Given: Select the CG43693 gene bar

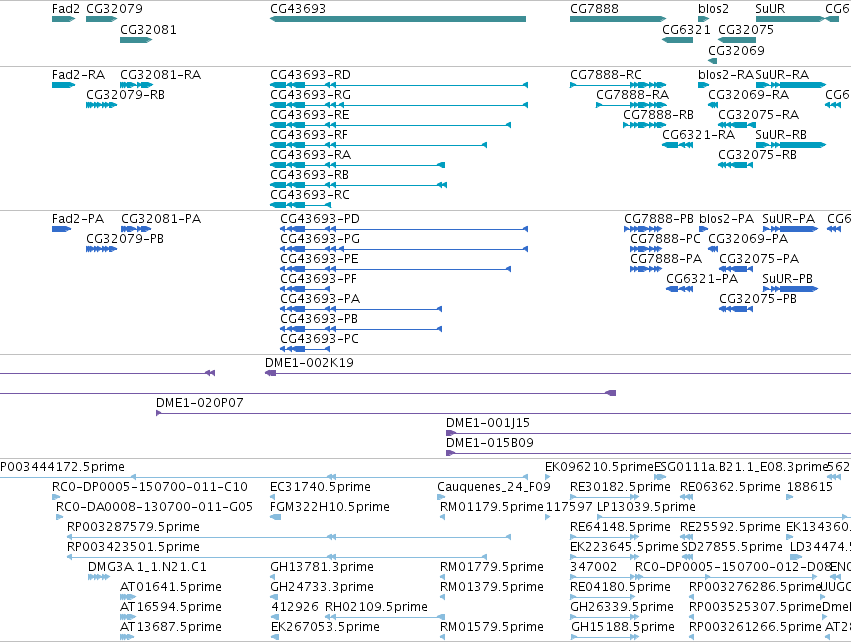Looking at the screenshot, I should pyautogui.click(x=398, y=19).
